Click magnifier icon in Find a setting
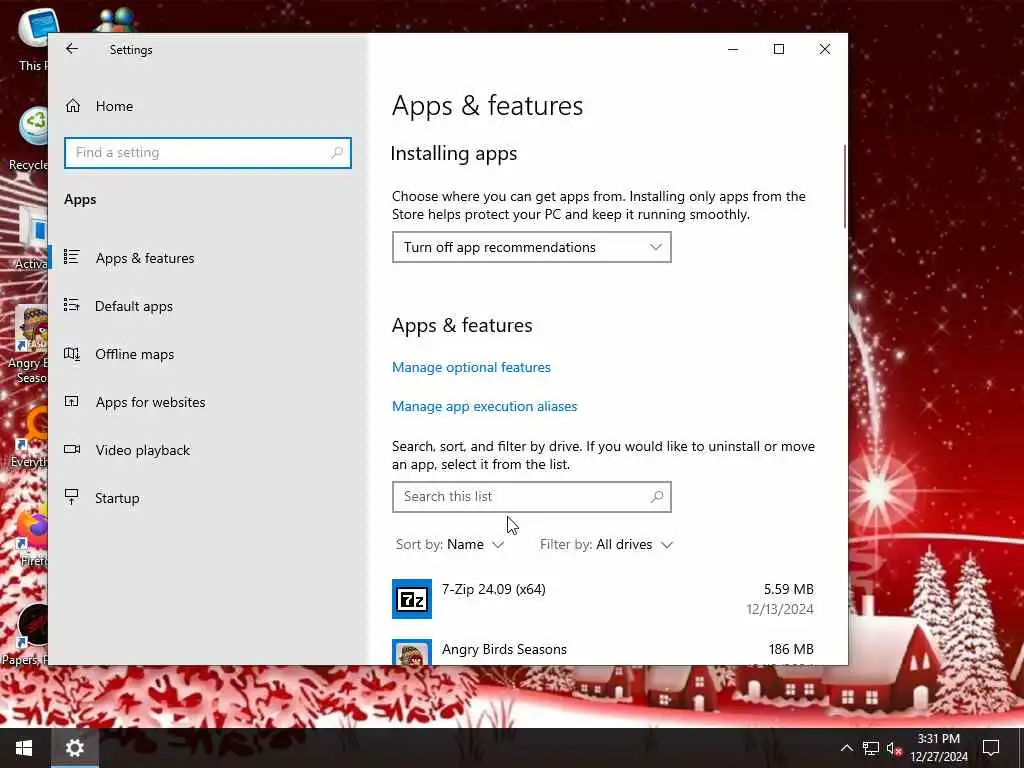This screenshot has height=768, width=1024. pyautogui.click(x=337, y=153)
